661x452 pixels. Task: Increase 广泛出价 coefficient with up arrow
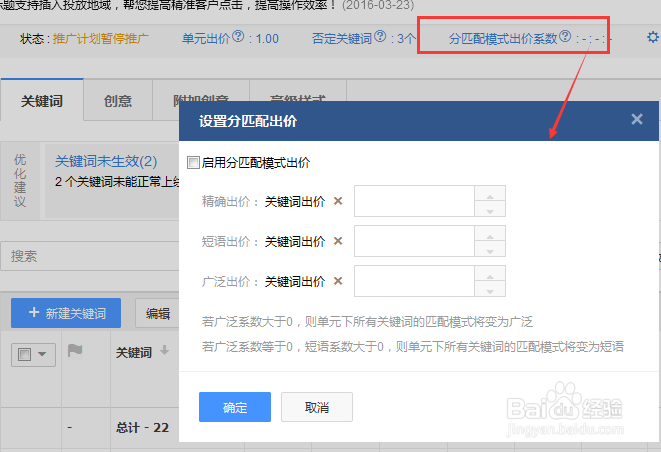490,274
